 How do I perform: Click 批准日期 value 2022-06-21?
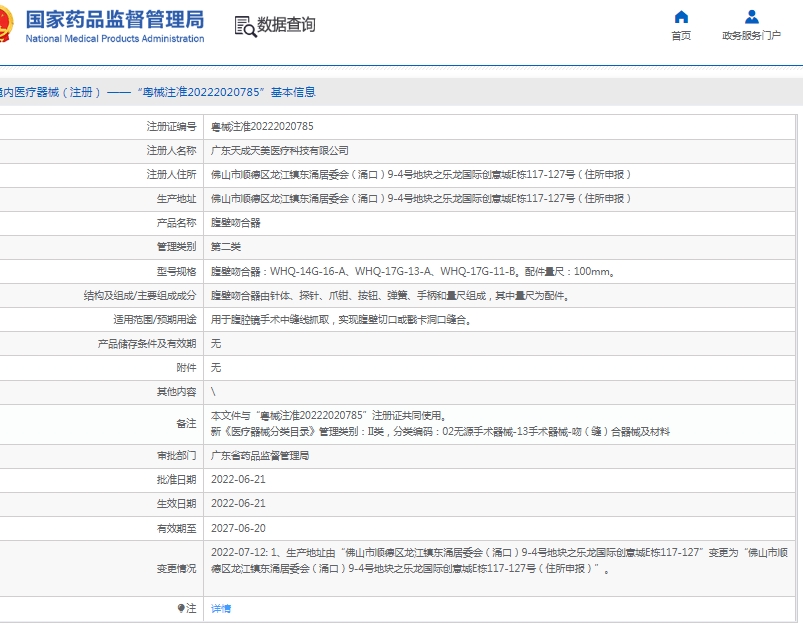pos(238,479)
